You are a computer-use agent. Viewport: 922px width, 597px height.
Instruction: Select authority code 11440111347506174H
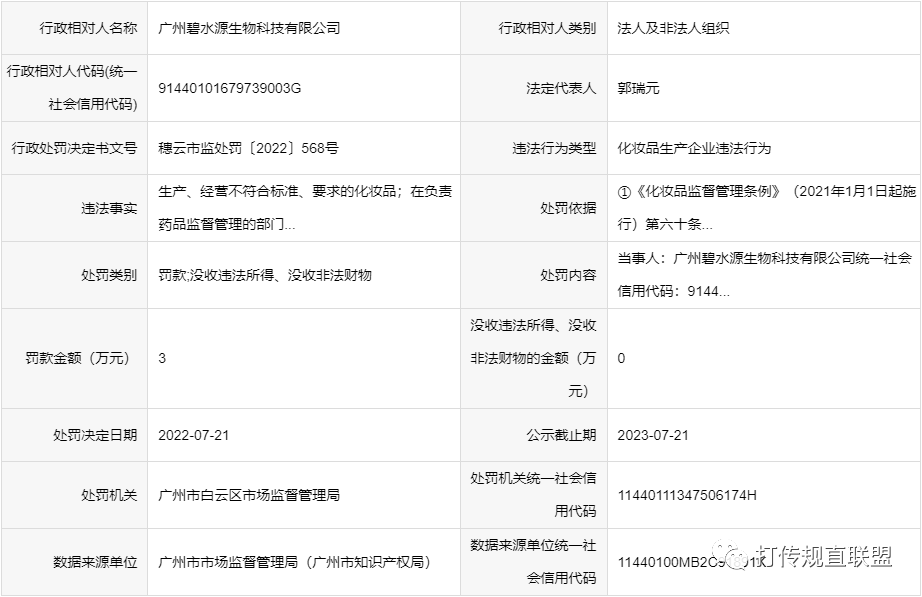(687, 495)
